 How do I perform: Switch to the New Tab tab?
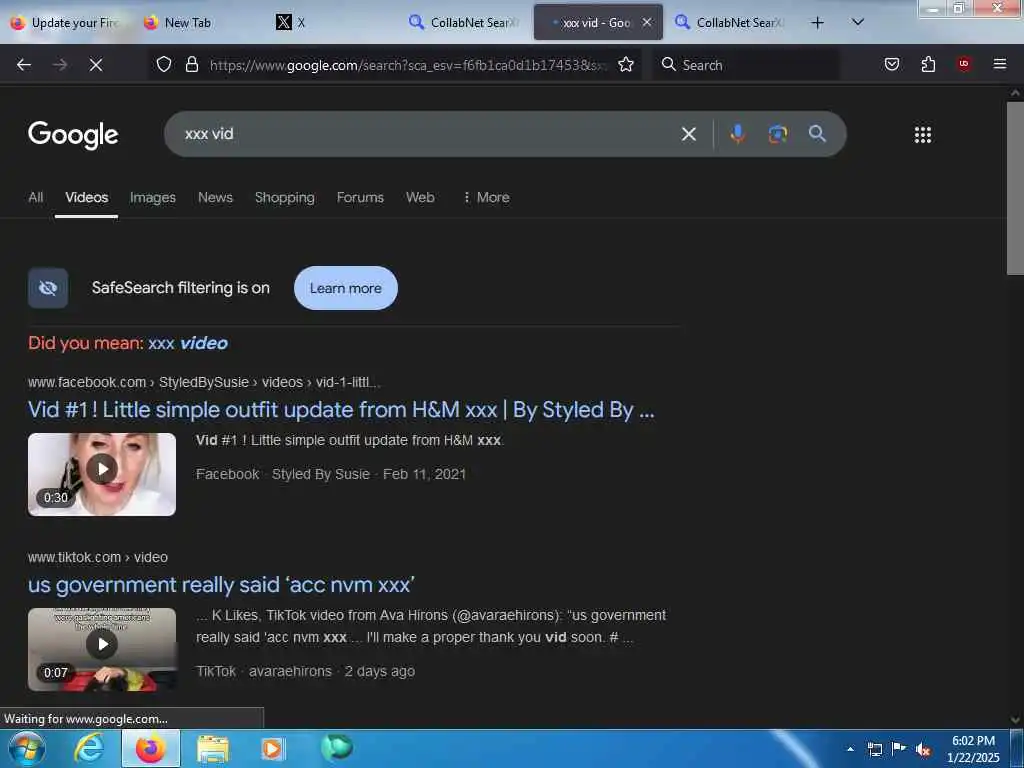click(201, 23)
